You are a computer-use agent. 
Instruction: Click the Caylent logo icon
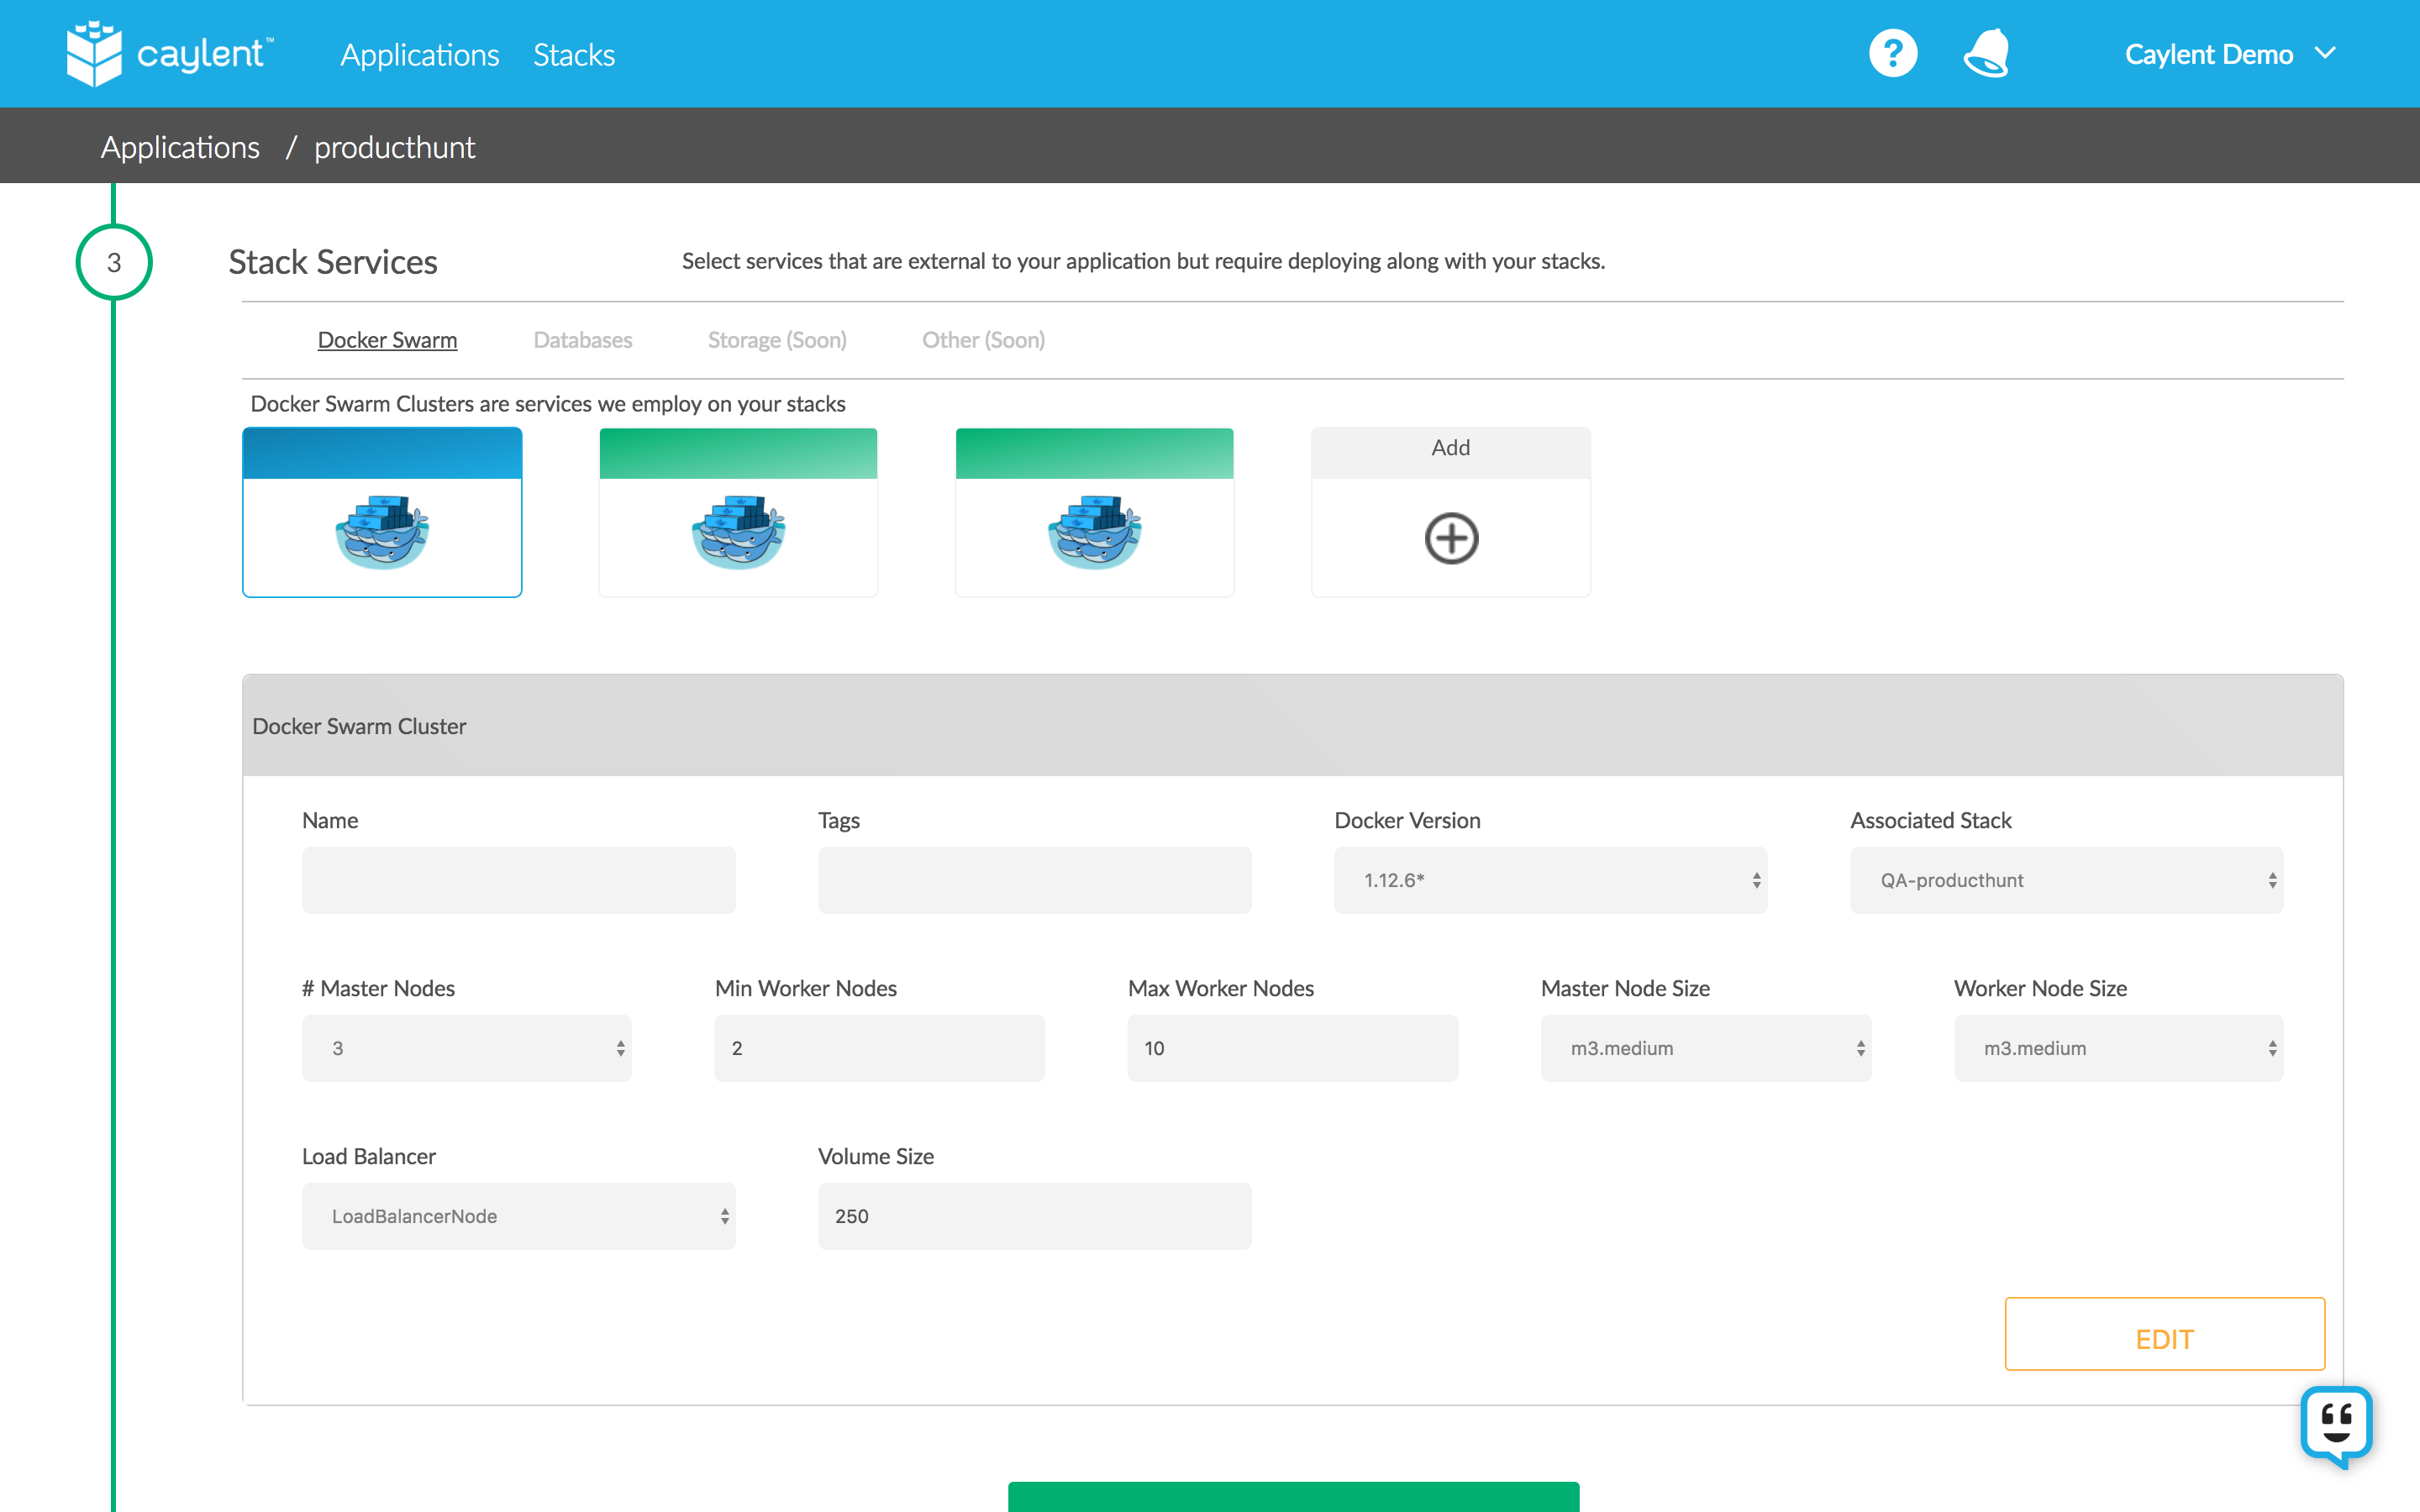point(94,54)
